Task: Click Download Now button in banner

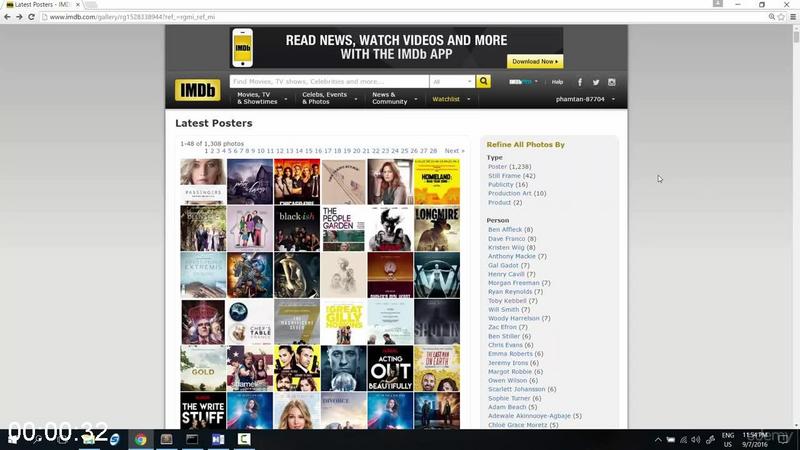Action: tap(535, 61)
